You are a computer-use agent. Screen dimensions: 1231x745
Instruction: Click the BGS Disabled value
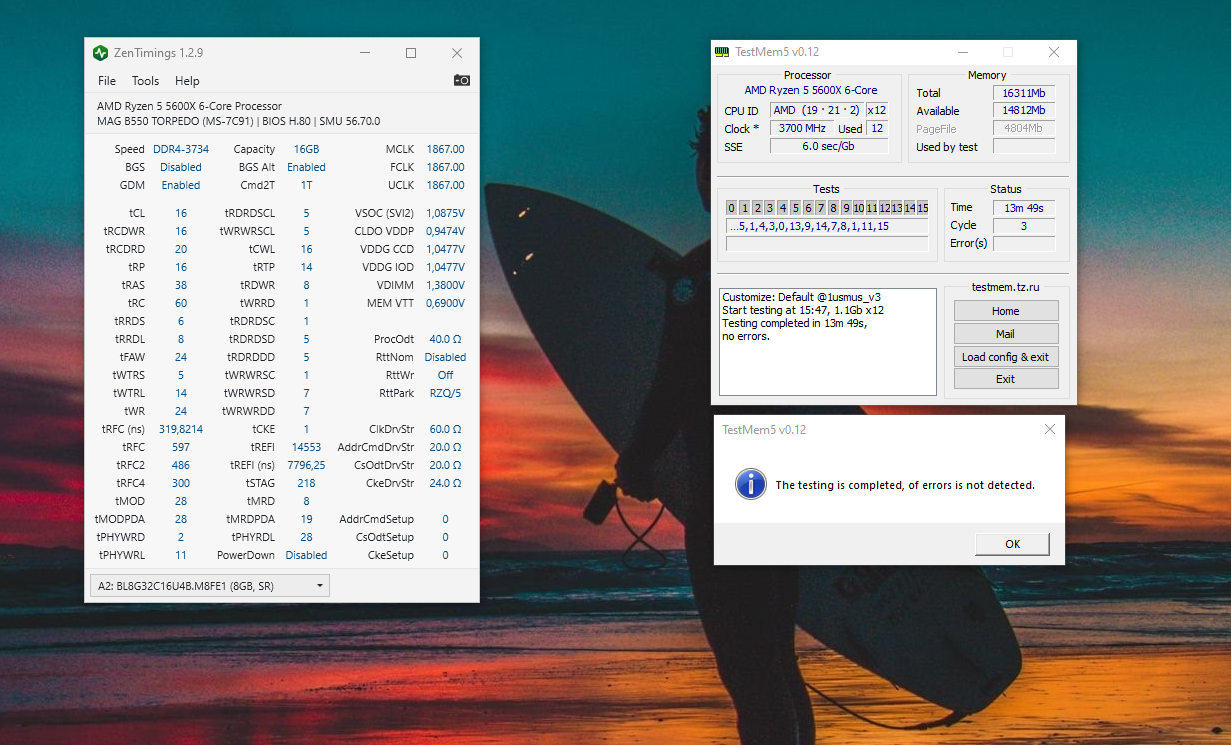(x=181, y=167)
